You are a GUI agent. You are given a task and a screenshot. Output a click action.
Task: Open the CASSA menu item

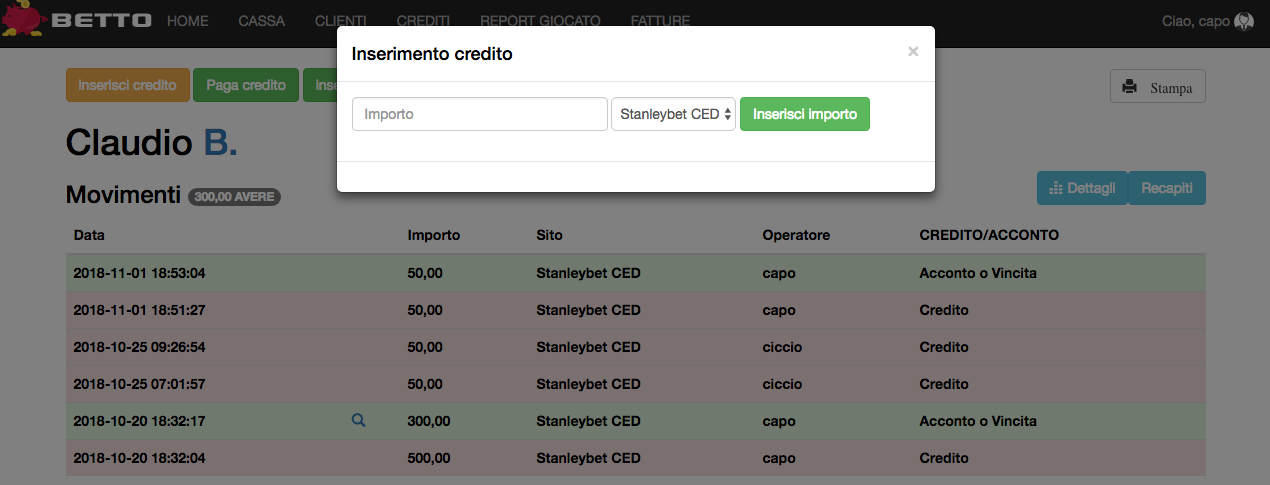[x=262, y=21]
